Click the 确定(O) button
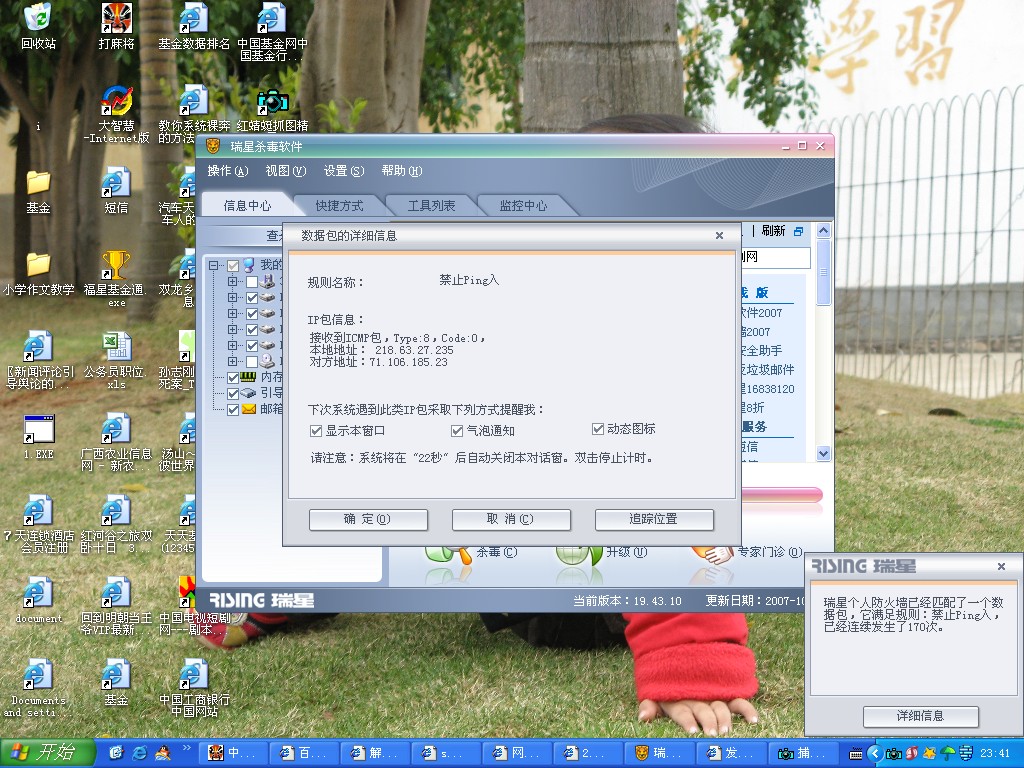 pos(368,520)
